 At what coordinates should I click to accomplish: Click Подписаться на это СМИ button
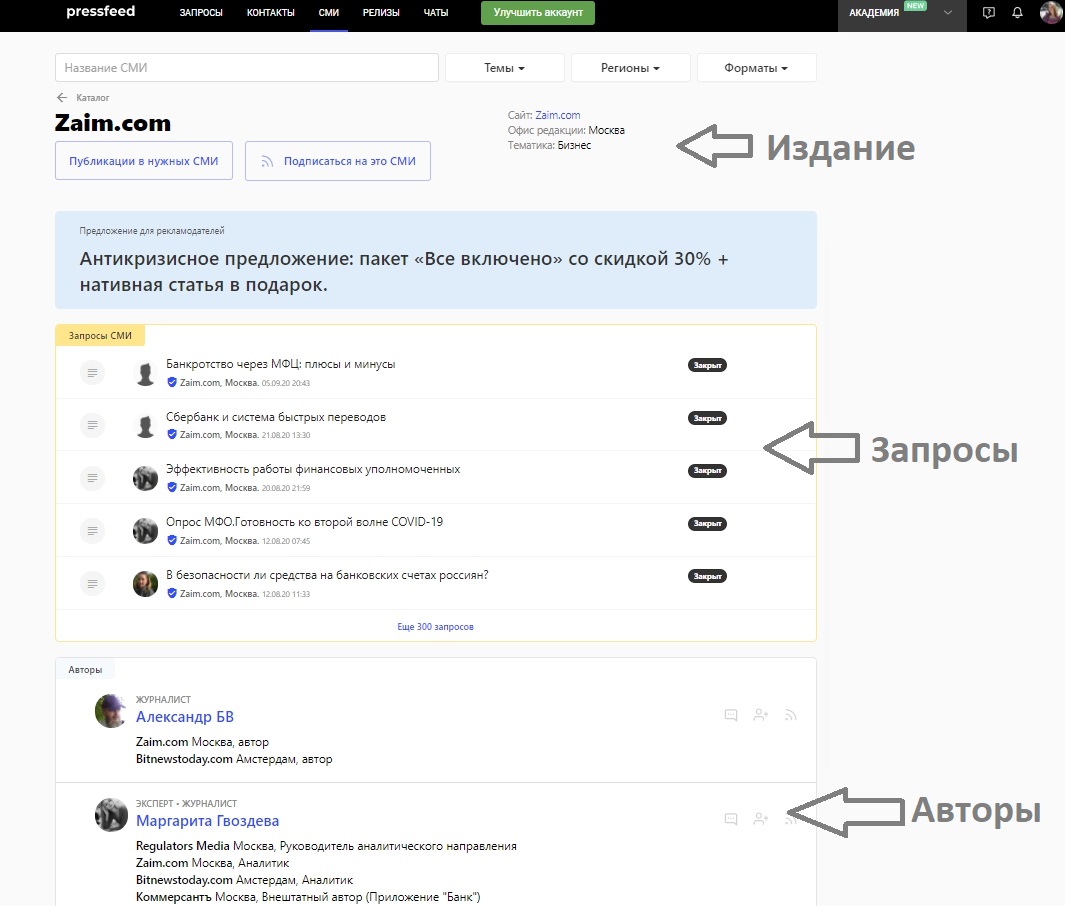337,160
